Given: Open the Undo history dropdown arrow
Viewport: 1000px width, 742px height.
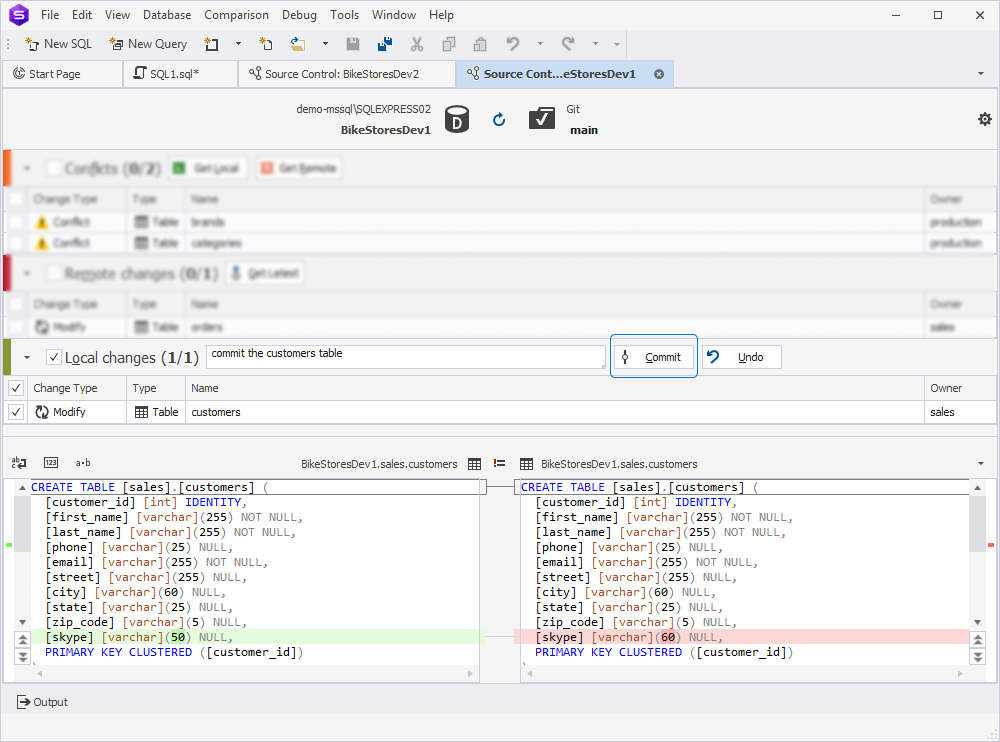Looking at the screenshot, I should tap(540, 44).
